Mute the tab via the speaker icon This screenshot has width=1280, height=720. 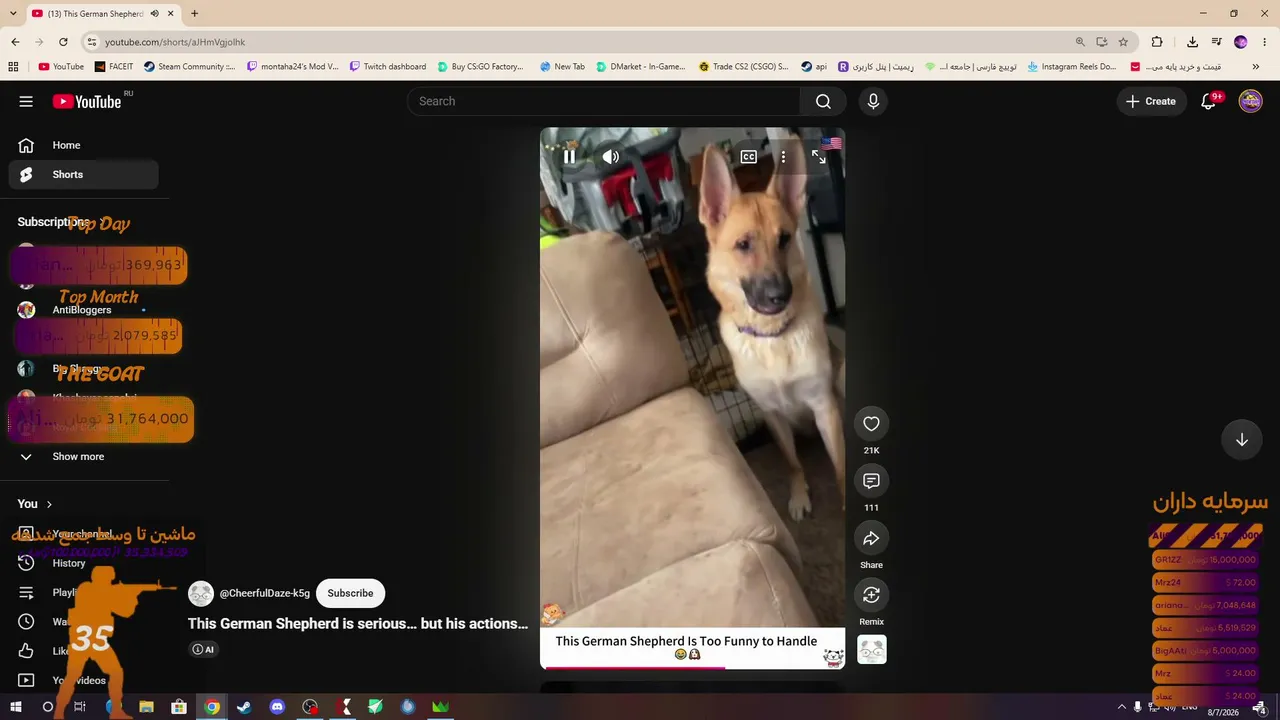(155, 14)
